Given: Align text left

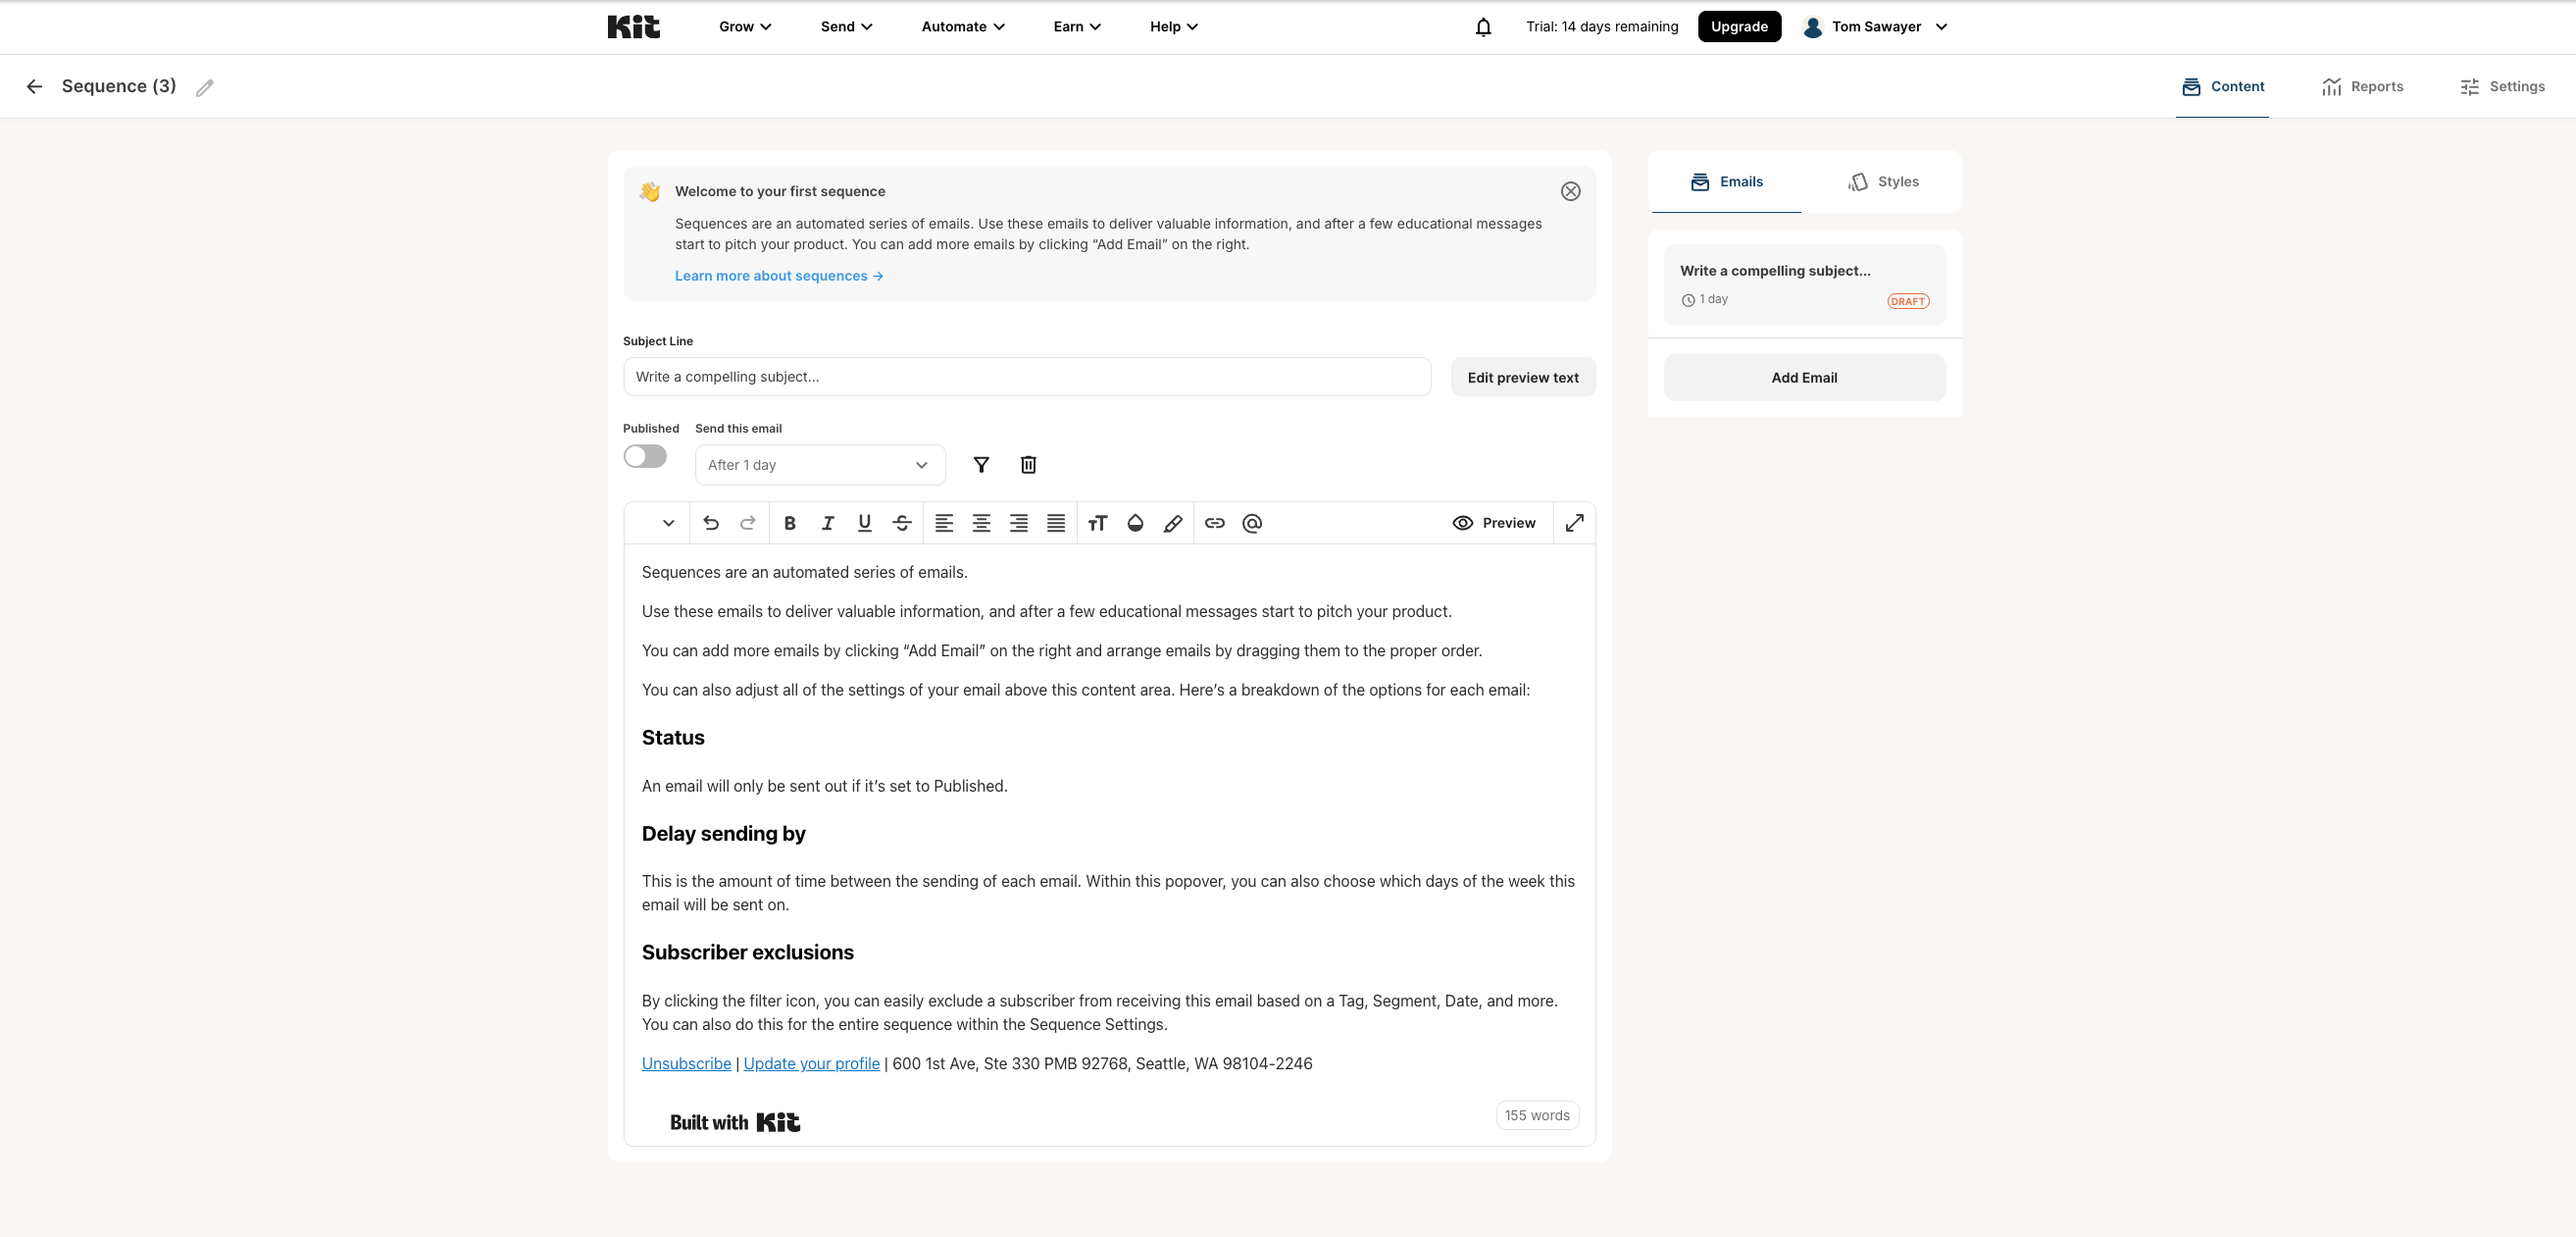Looking at the screenshot, I should [x=944, y=523].
